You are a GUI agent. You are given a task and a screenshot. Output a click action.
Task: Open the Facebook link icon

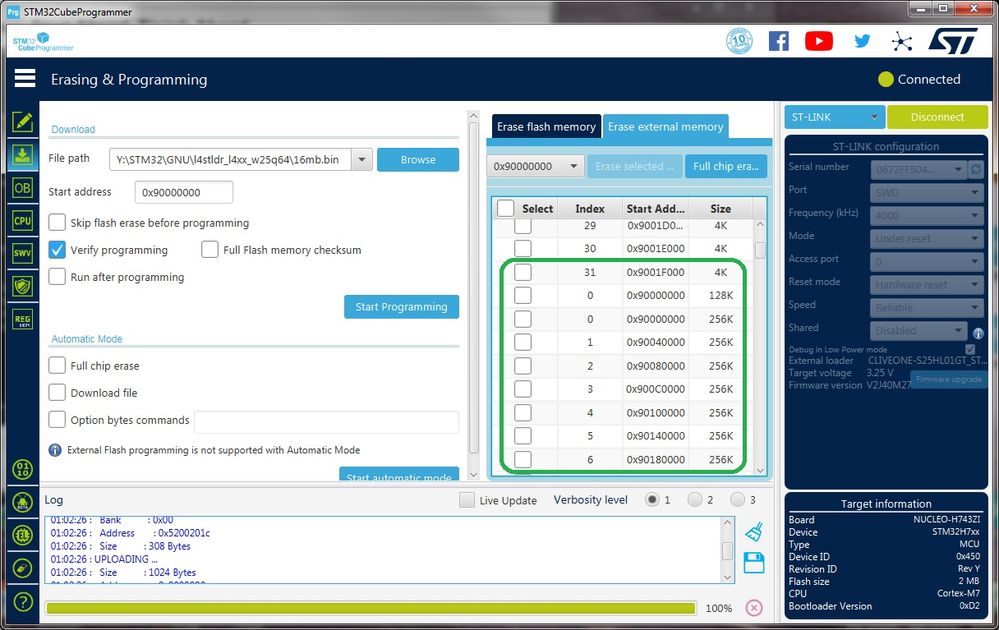point(779,41)
